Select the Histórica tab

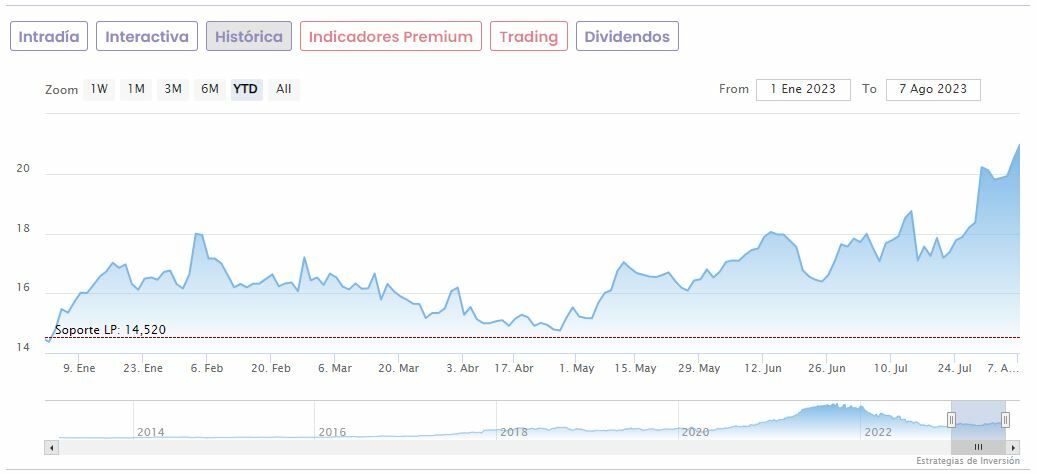click(249, 37)
